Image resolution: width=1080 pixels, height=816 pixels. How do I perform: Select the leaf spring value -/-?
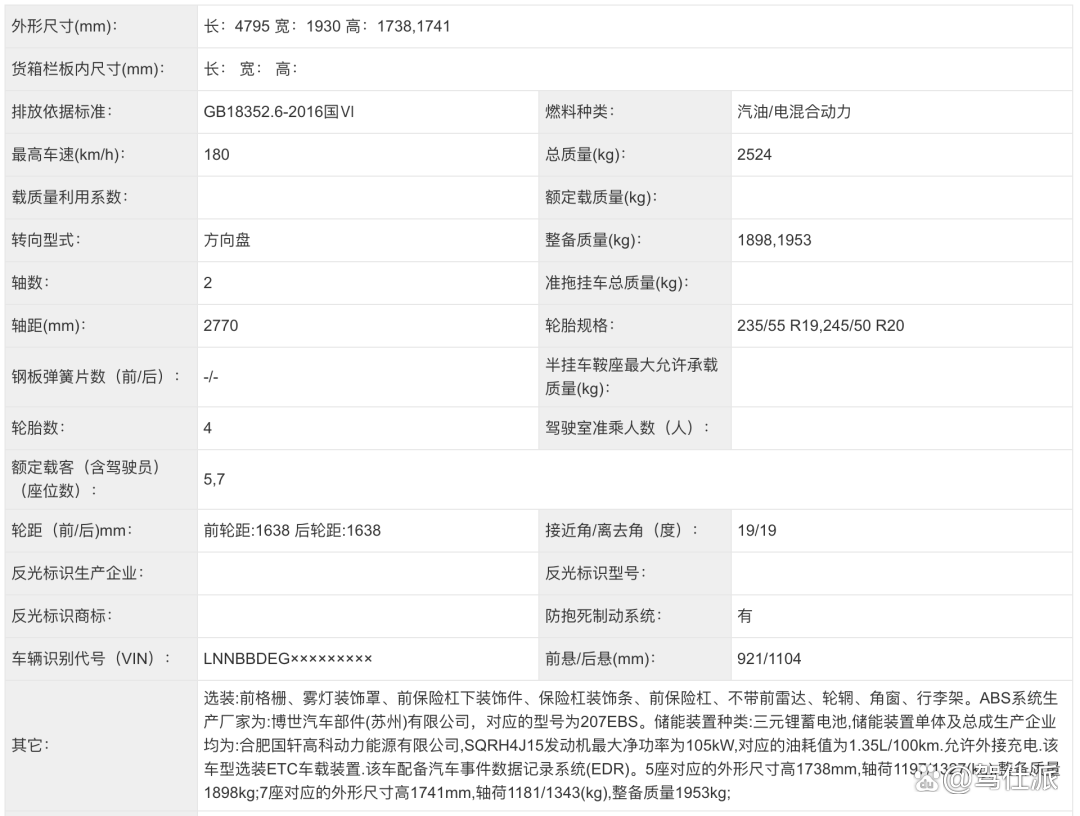pos(211,377)
